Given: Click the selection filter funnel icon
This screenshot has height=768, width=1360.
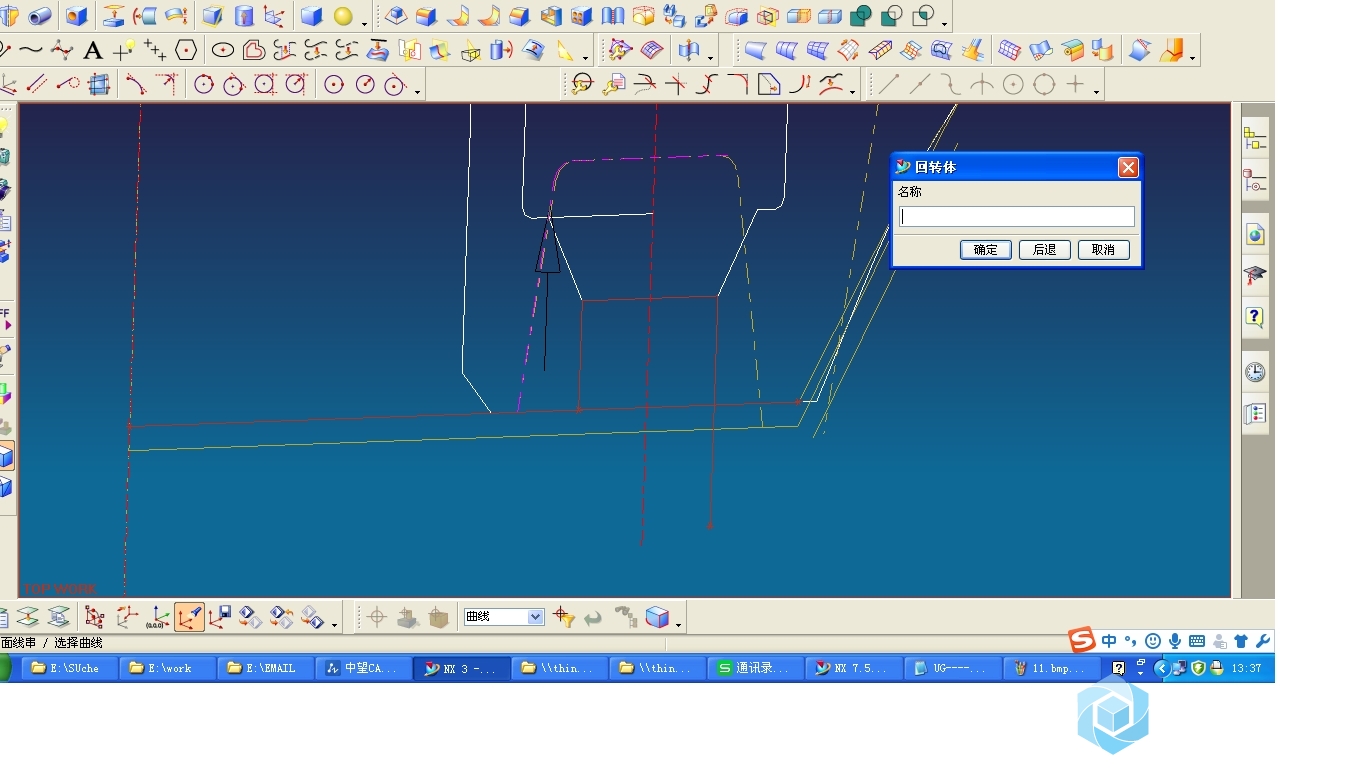Looking at the screenshot, I should (563, 617).
